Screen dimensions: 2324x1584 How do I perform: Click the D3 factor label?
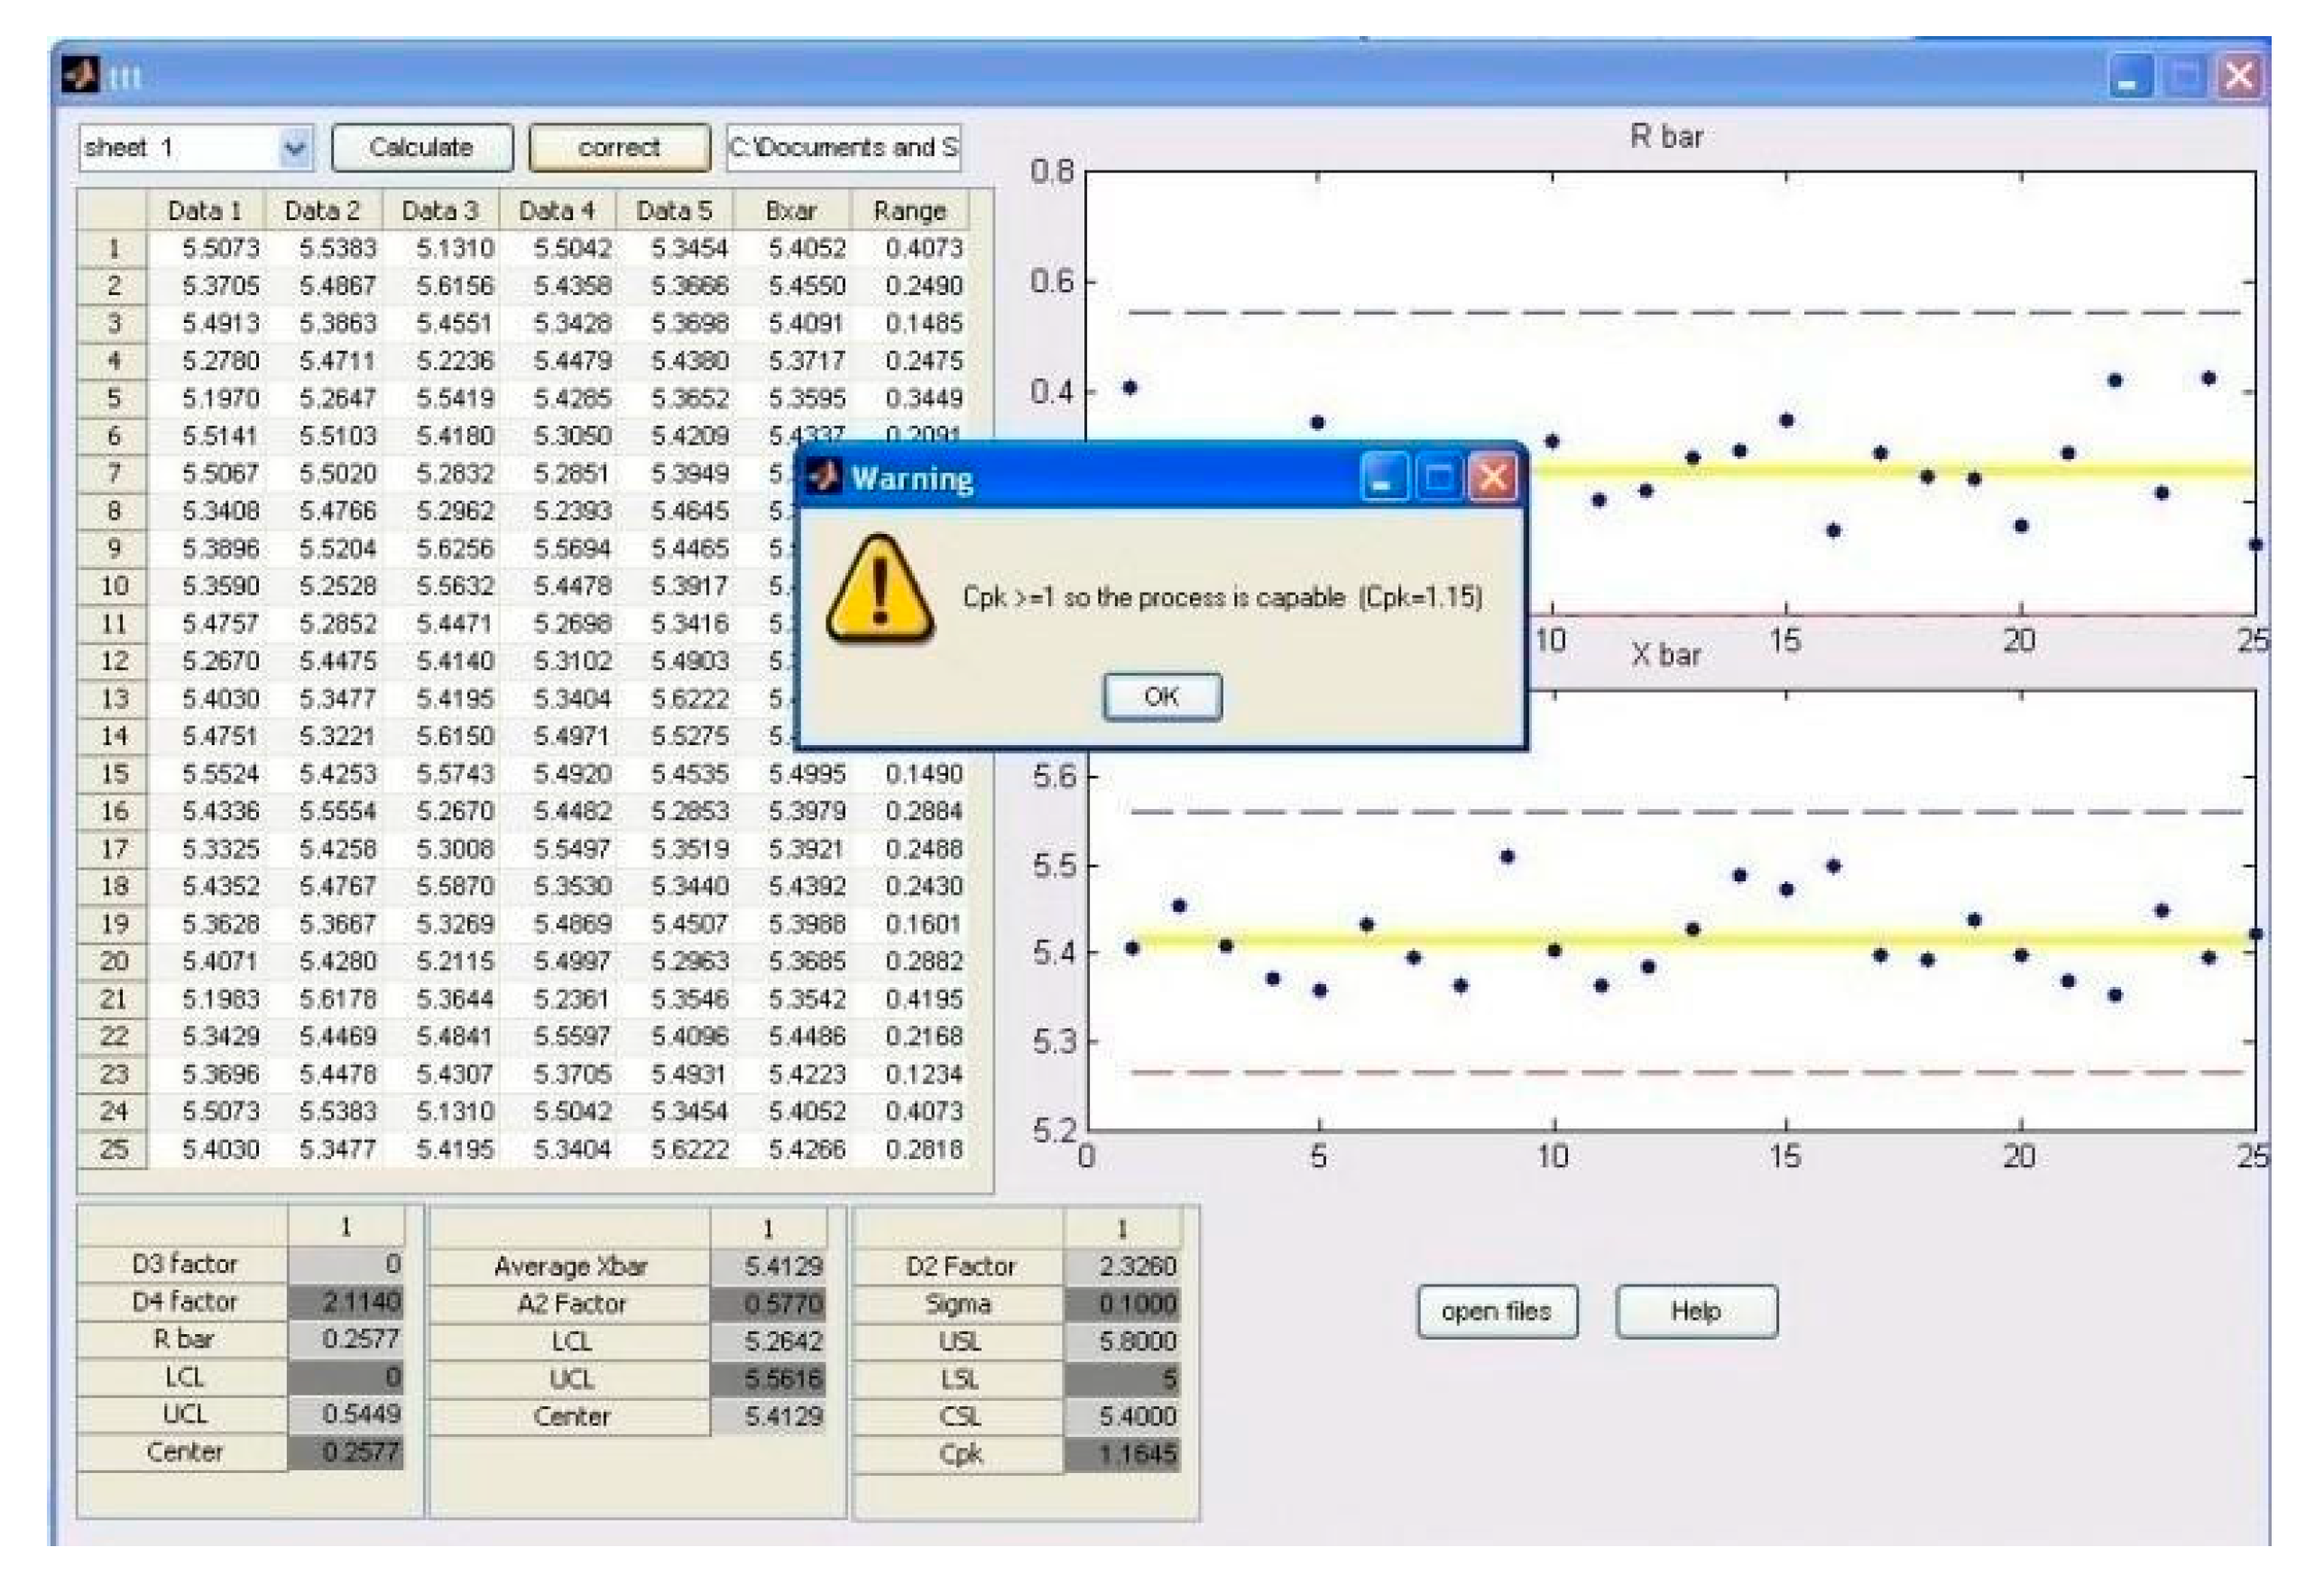coord(184,1264)
